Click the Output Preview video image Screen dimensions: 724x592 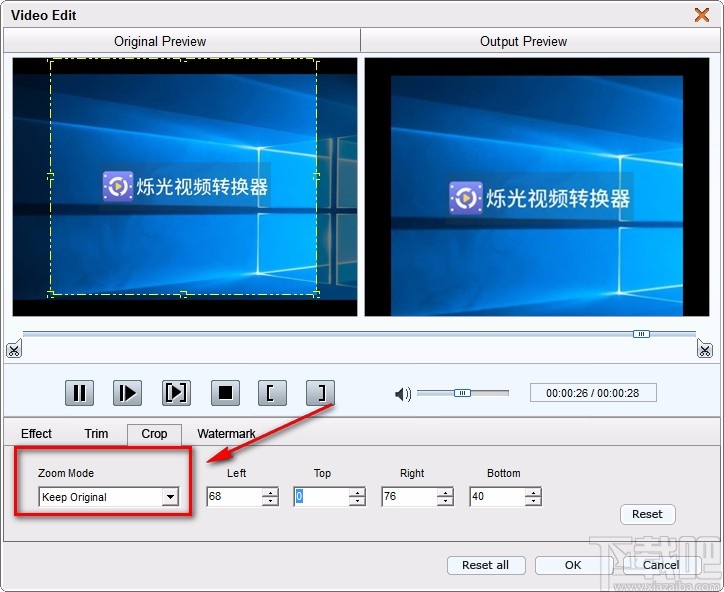(x=537, y=187)
